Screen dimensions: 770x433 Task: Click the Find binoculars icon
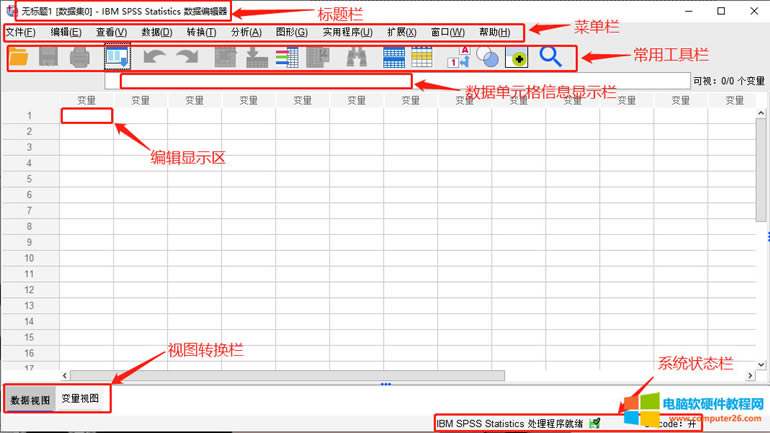(357, 57)
